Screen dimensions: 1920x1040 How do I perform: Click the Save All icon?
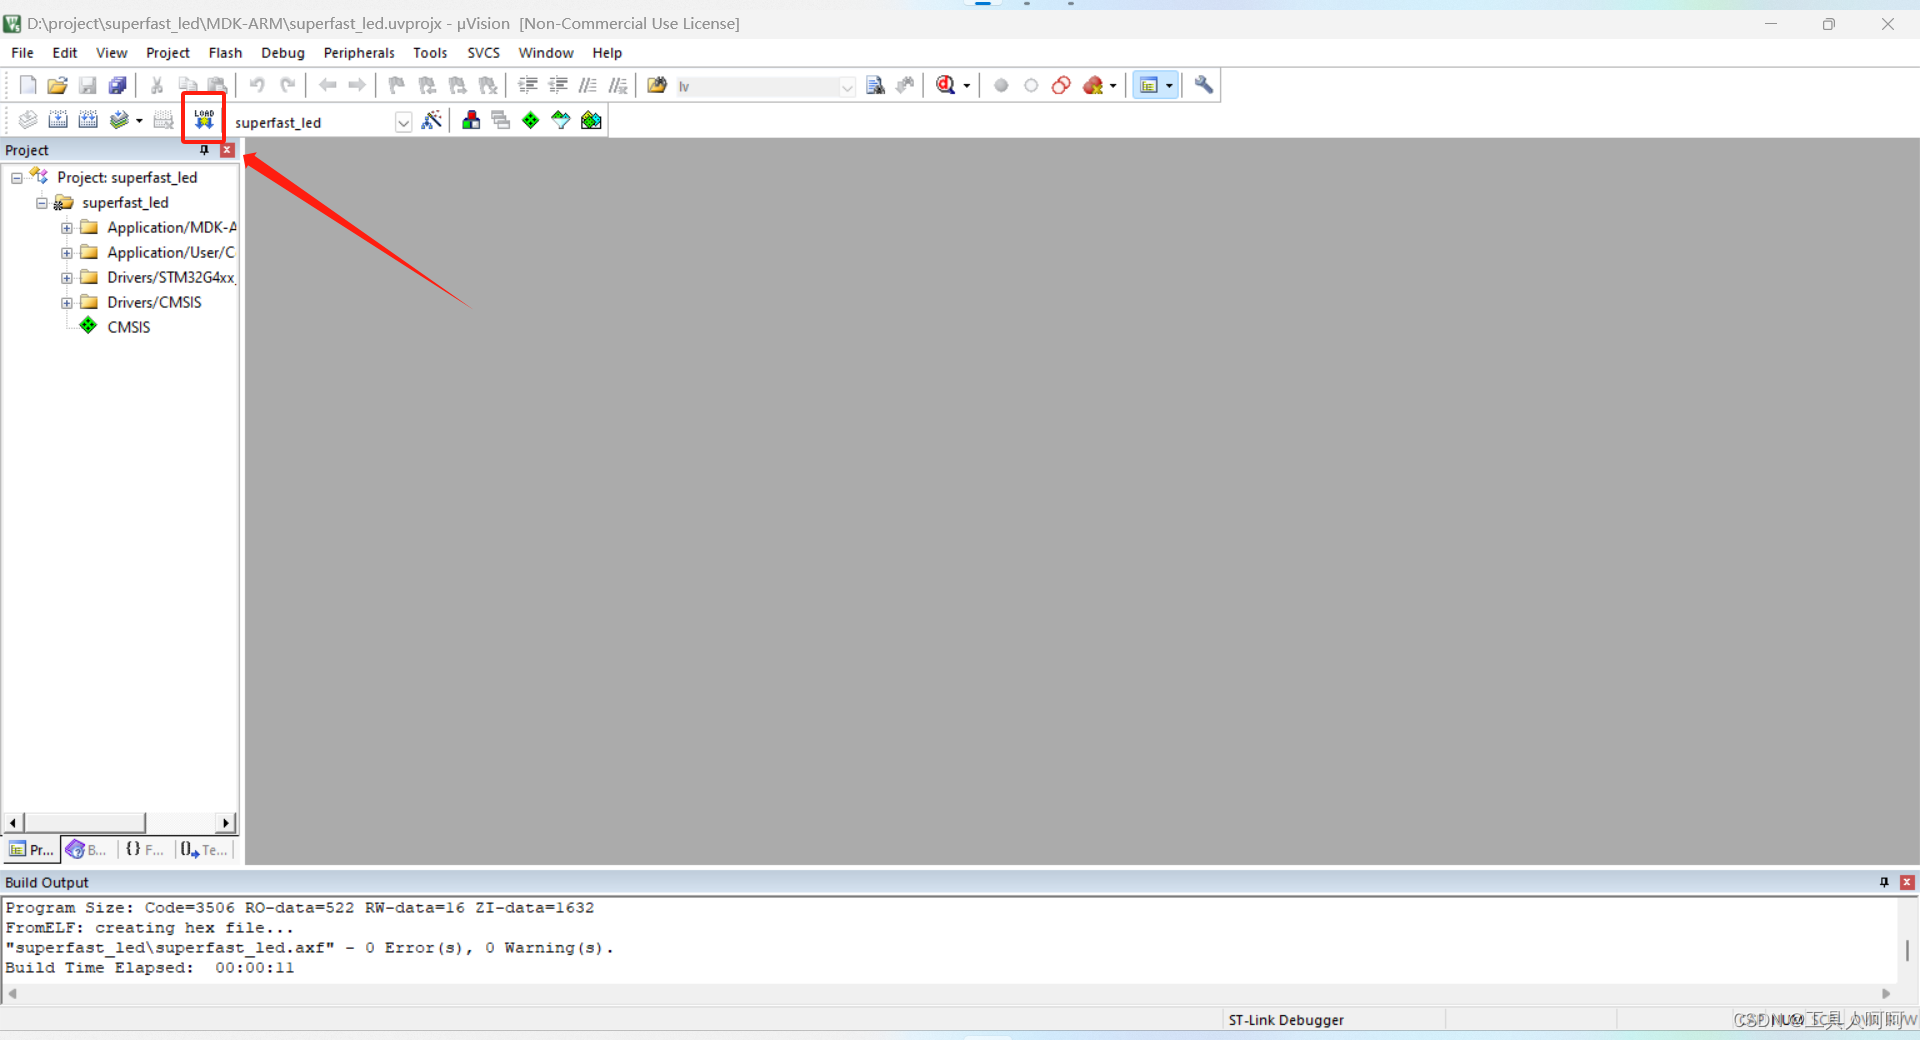pos(118,85)
